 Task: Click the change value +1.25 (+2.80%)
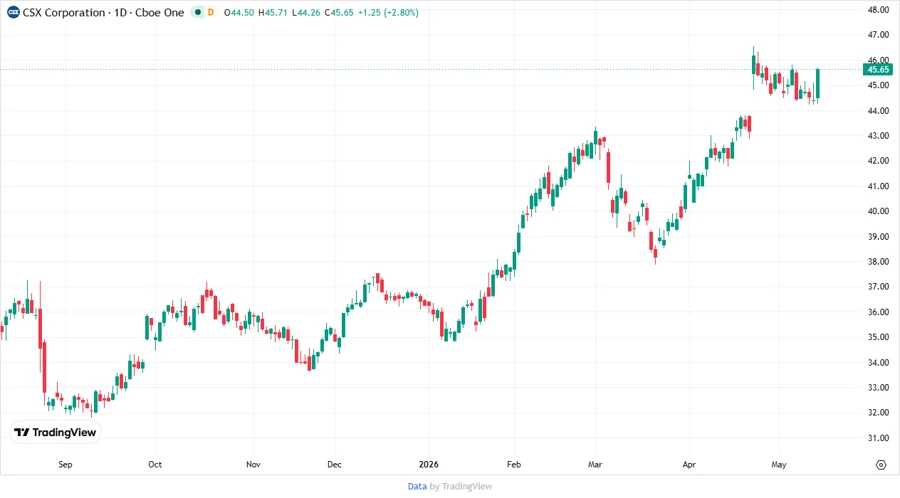[388, 13]
